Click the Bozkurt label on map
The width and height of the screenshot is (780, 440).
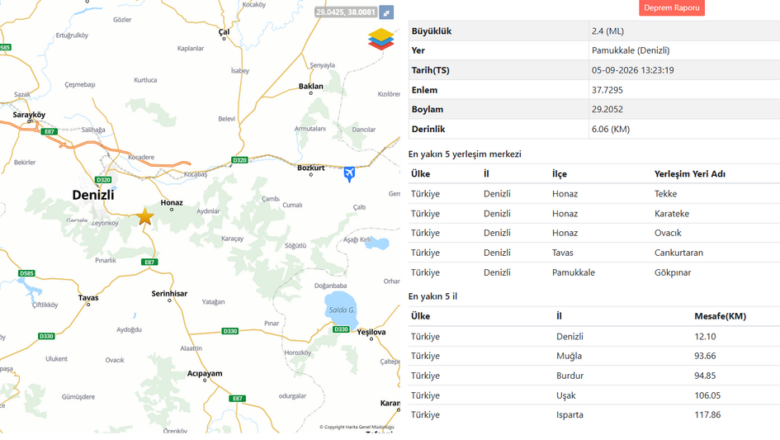tap(310, 168)
